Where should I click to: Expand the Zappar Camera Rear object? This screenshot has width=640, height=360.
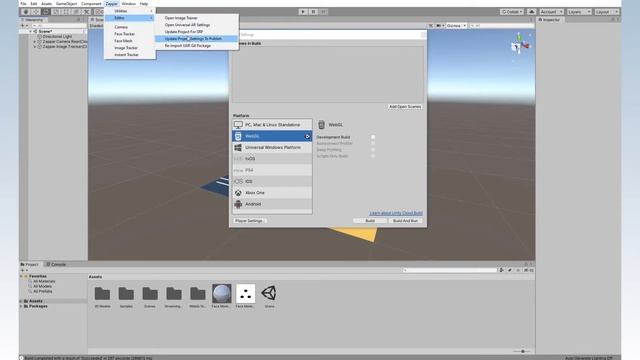click(x=35, y=42)
